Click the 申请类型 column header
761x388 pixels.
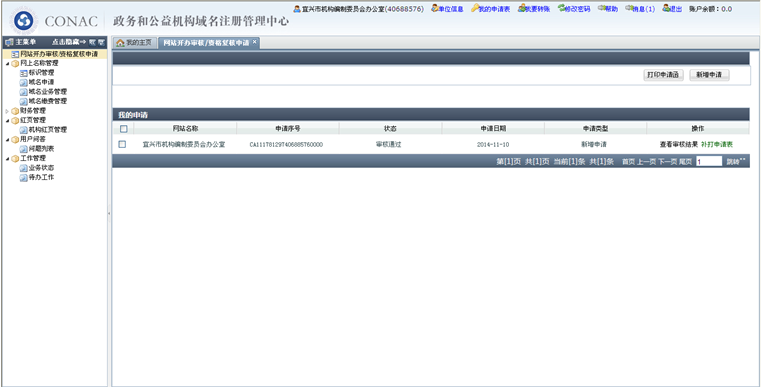click(596, 129)
